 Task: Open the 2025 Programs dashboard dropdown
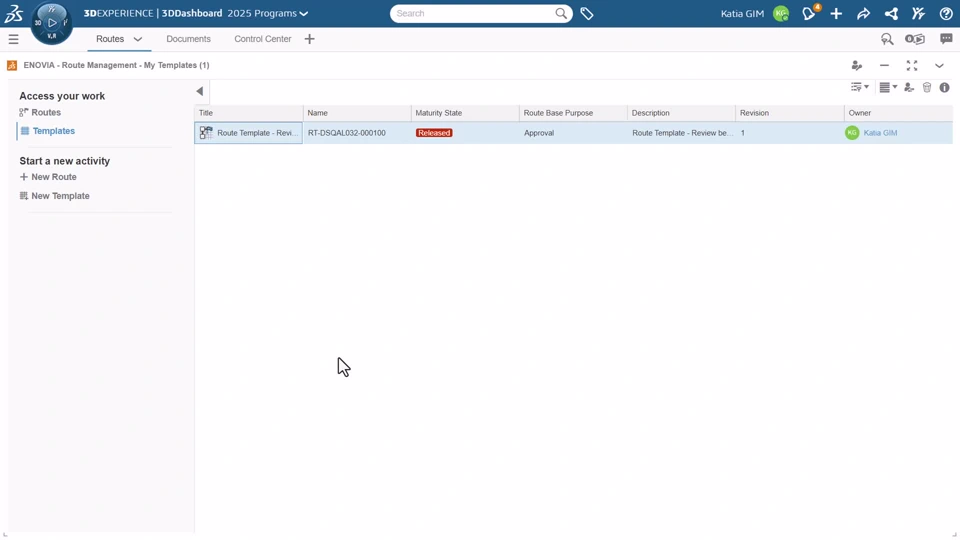[268, 13]
